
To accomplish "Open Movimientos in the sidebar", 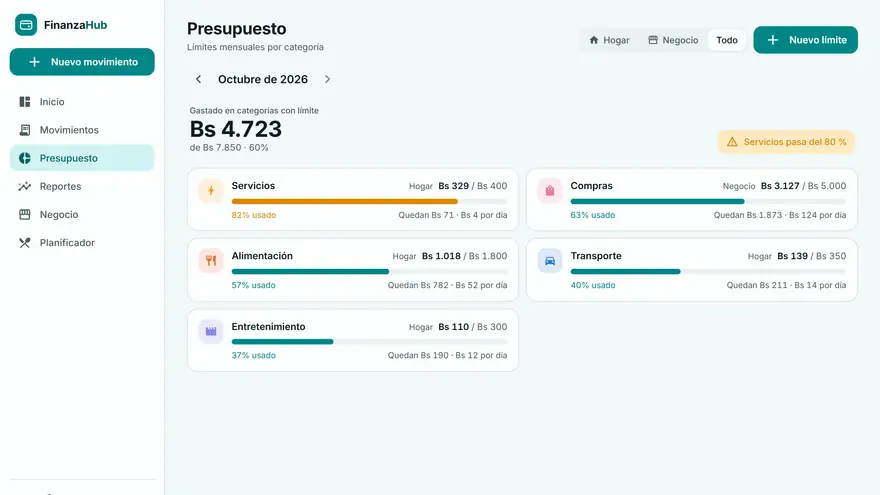I will (x=82, y=130).
